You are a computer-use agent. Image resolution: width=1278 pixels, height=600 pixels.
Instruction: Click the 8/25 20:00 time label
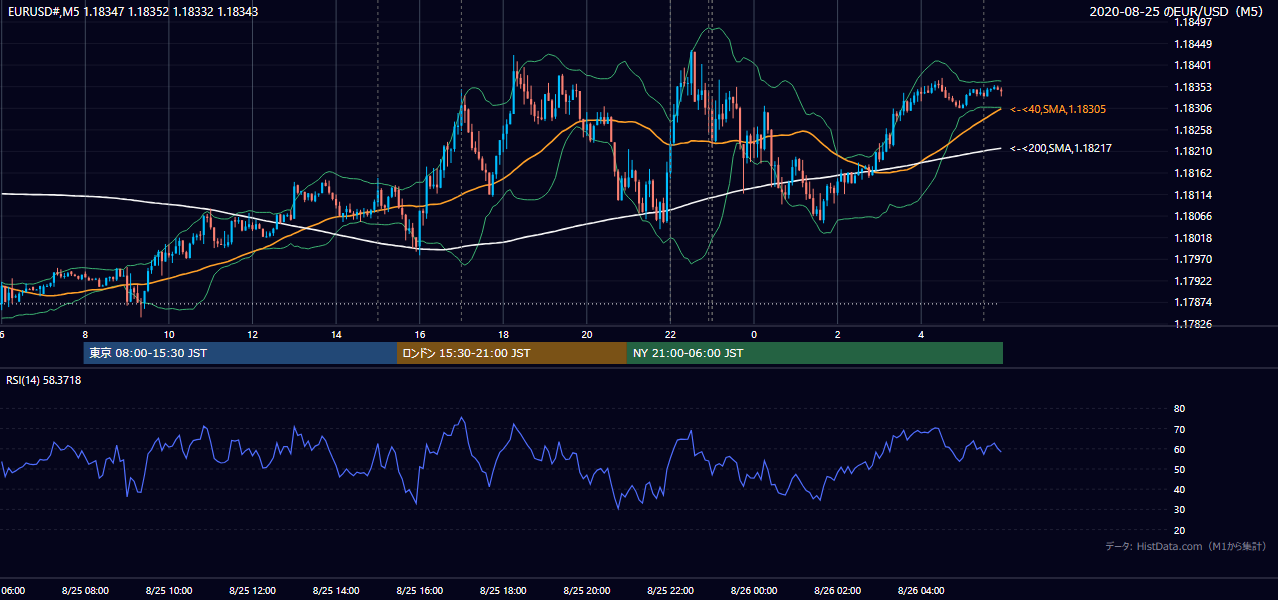[587, 590]
